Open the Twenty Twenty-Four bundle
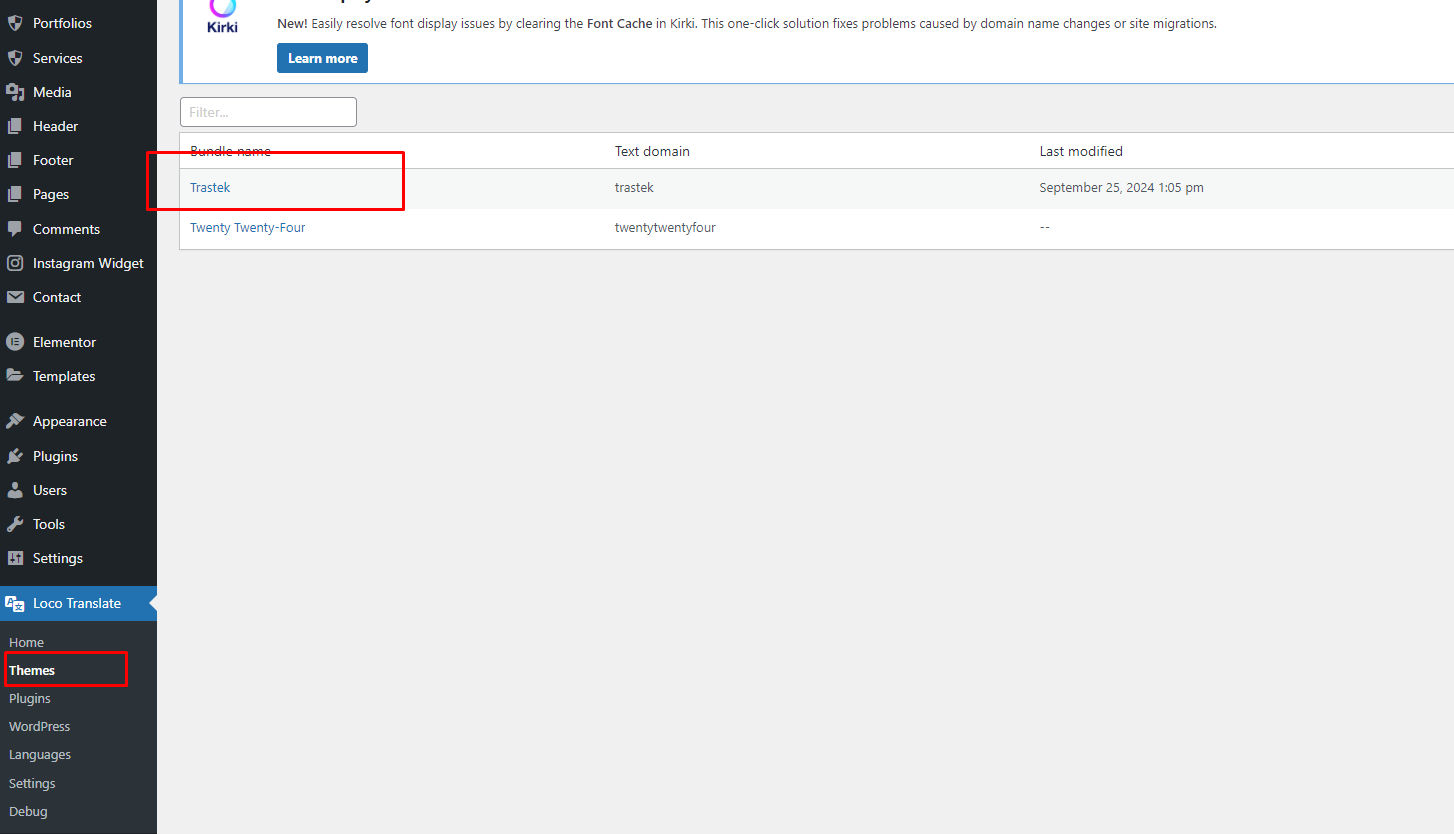The width and height of the screenshot is (1454, 834). 248,227
